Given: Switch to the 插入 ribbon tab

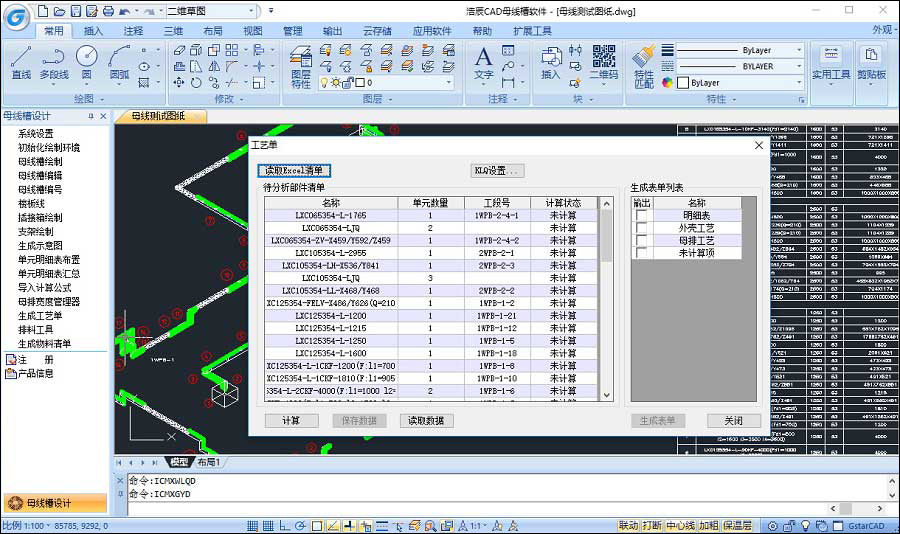Looking at the screenshot, I should tap(93, 31).
